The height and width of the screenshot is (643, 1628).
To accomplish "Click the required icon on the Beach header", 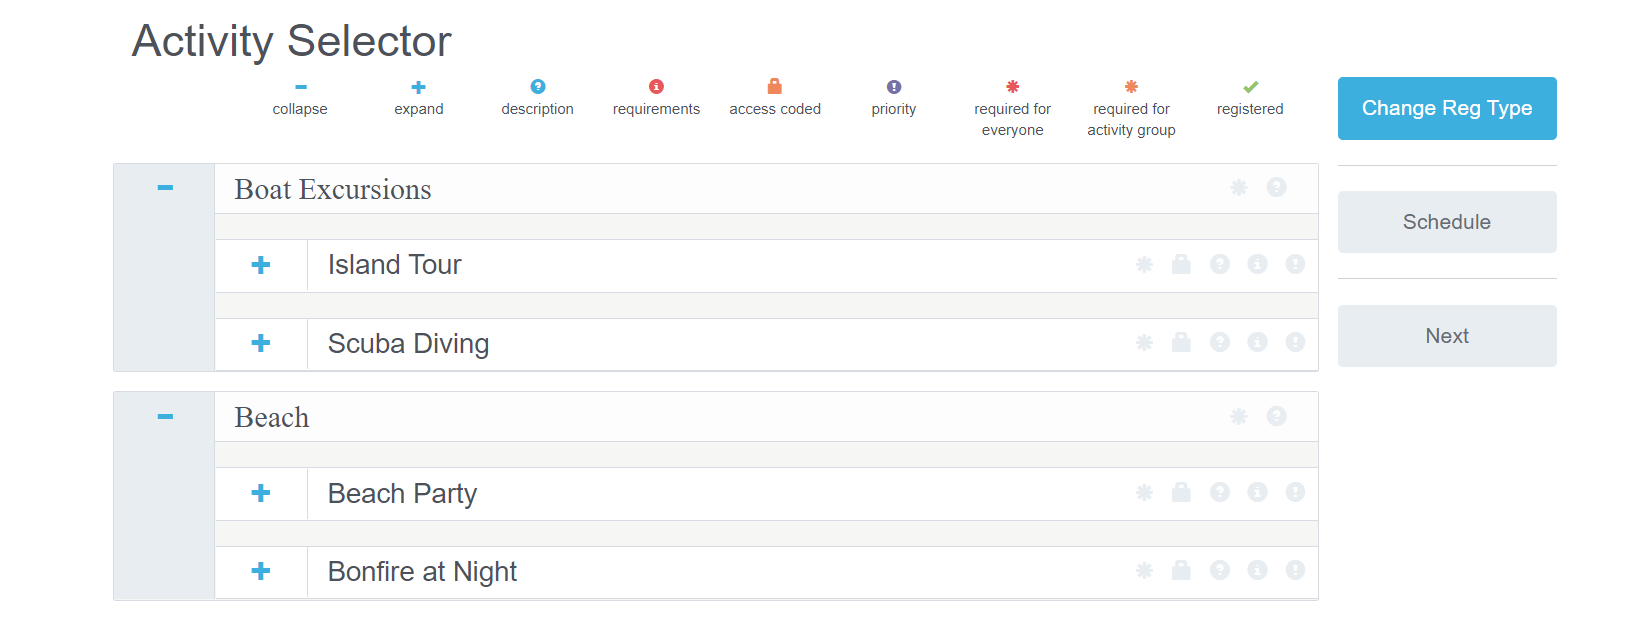I will pos(1238,416).
